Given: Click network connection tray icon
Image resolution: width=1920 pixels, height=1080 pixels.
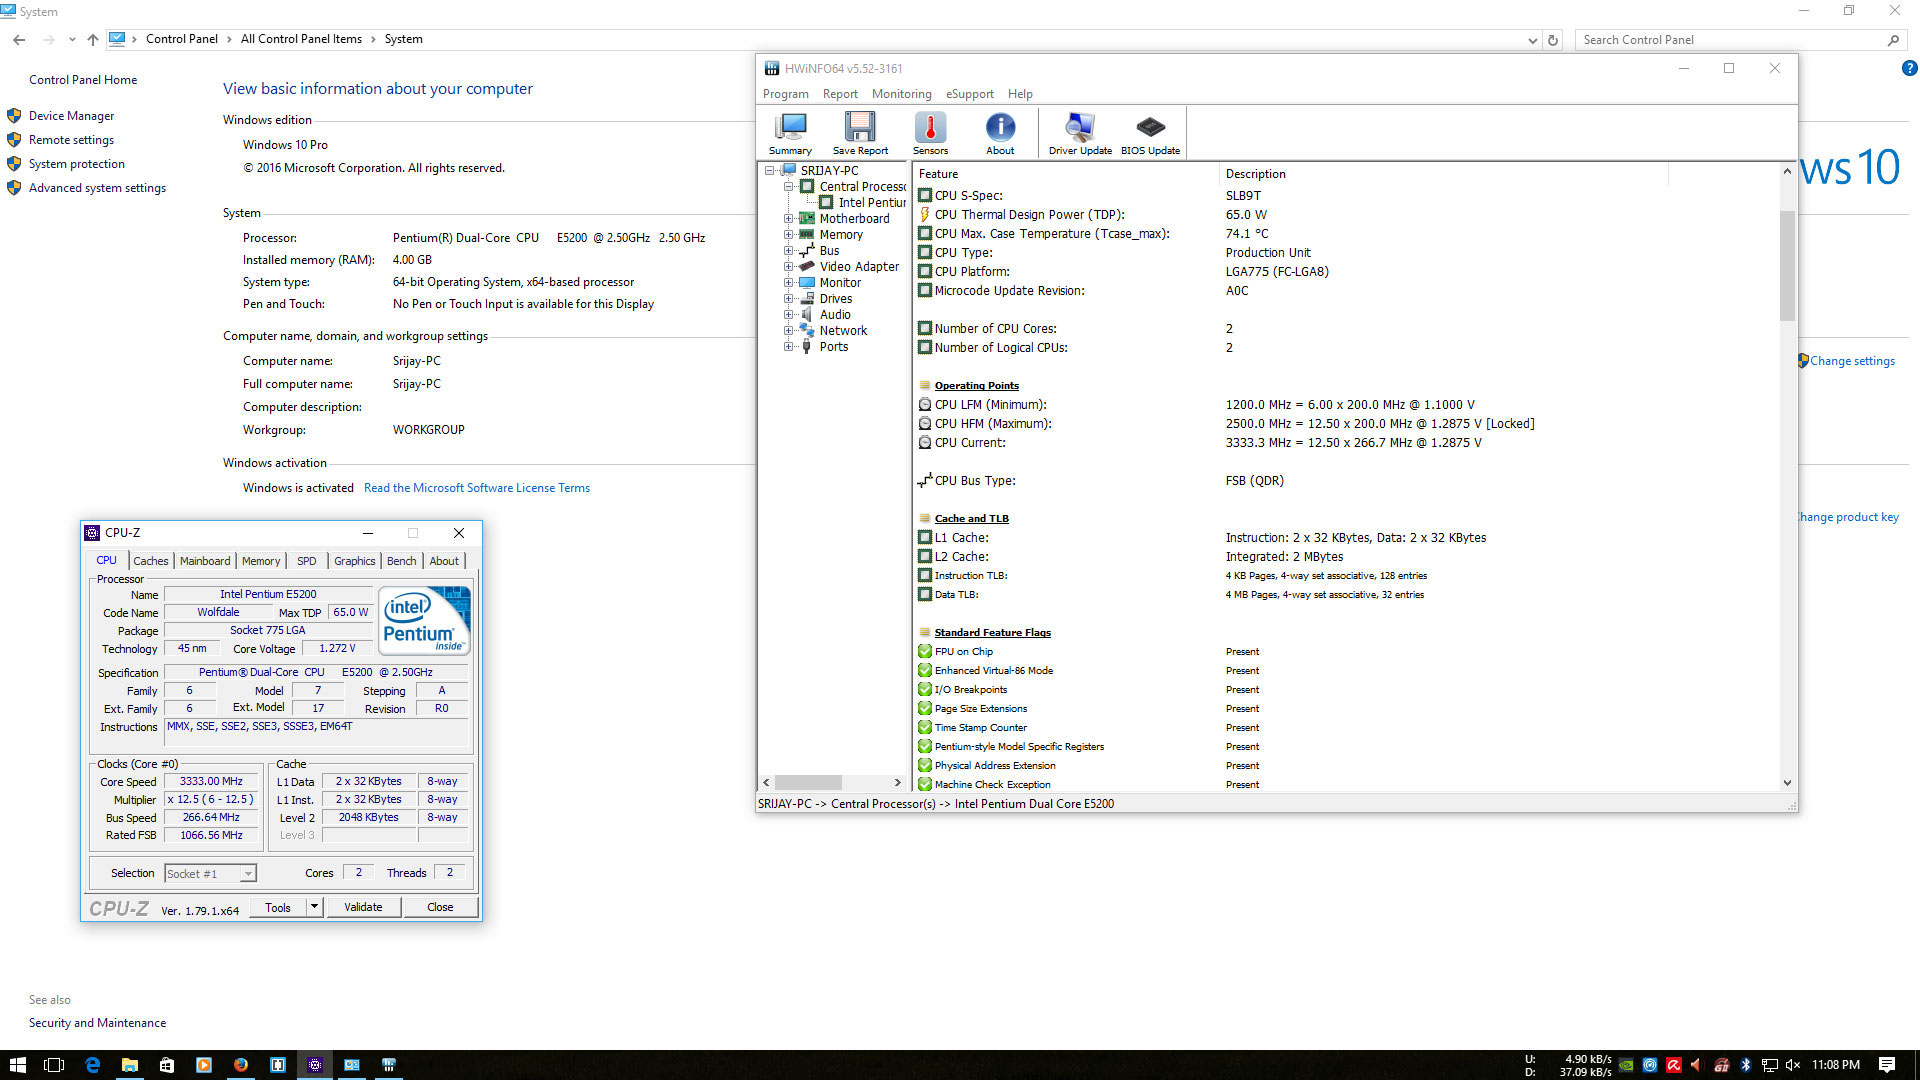Looking at the screenshot, I should click(1769, 1065).
